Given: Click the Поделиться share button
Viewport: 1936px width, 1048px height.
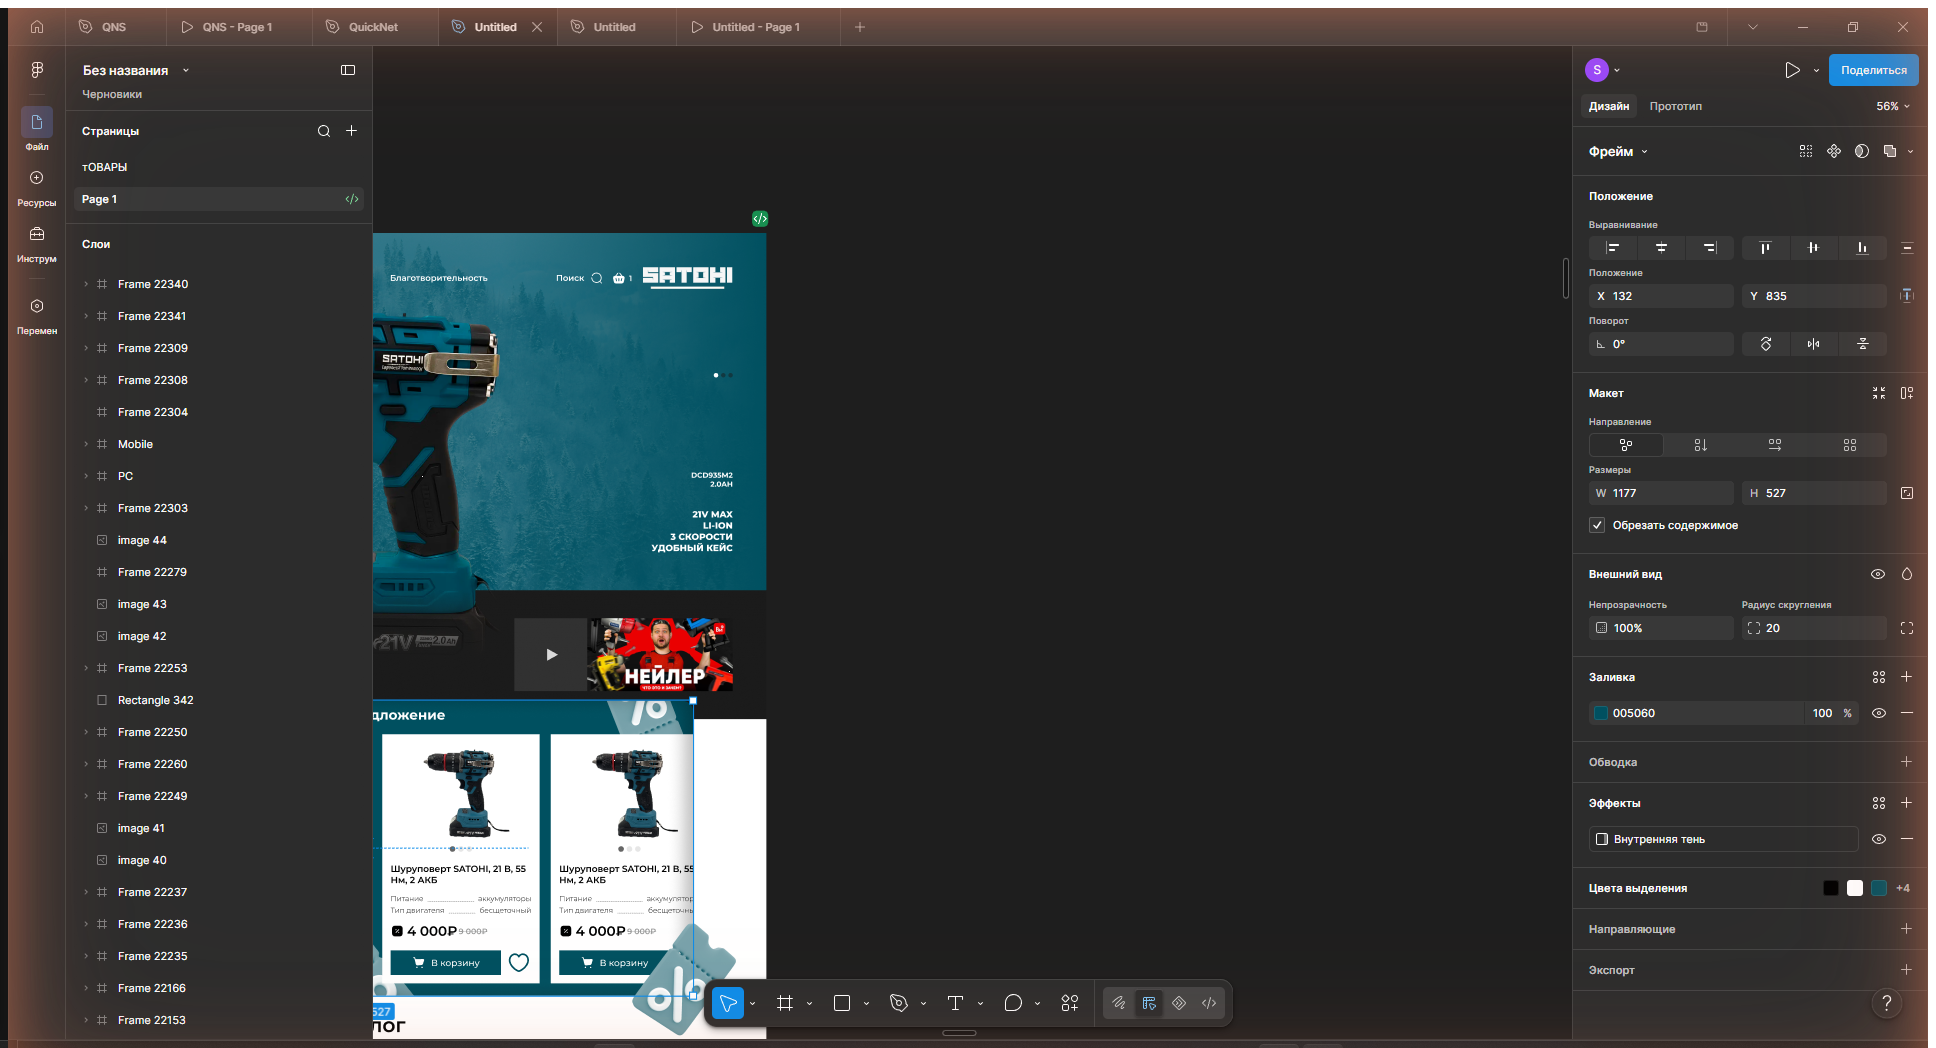Looking at the screenshot, I should point(1874,70).
